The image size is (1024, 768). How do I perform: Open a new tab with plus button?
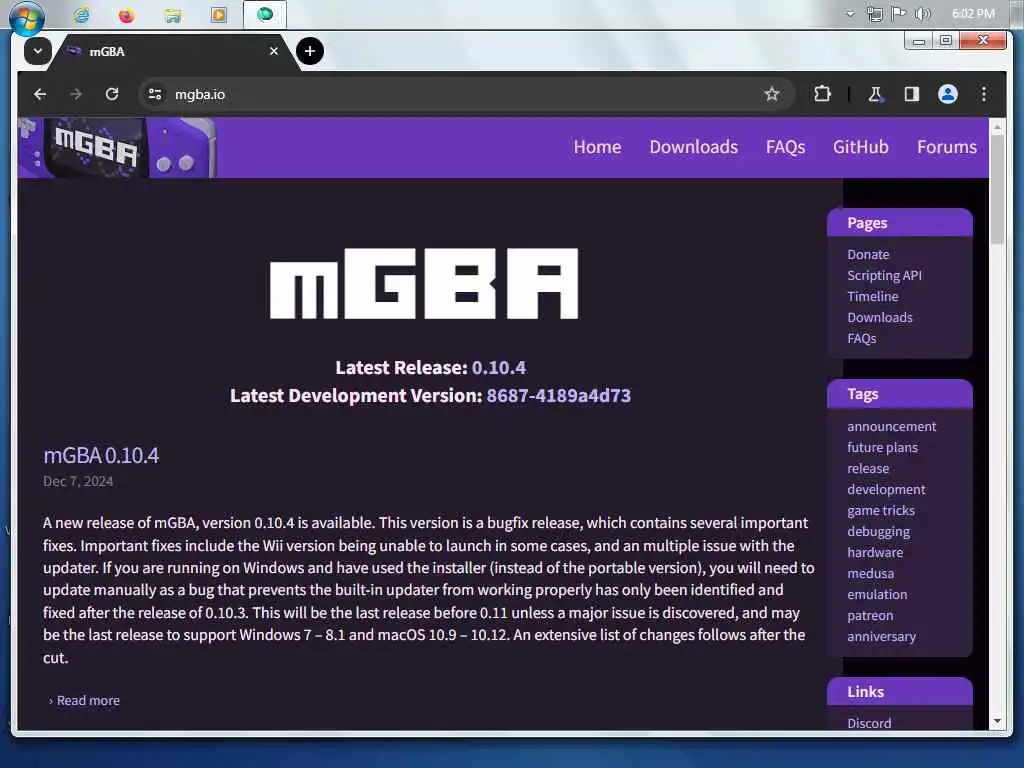[x=310, y=51]
